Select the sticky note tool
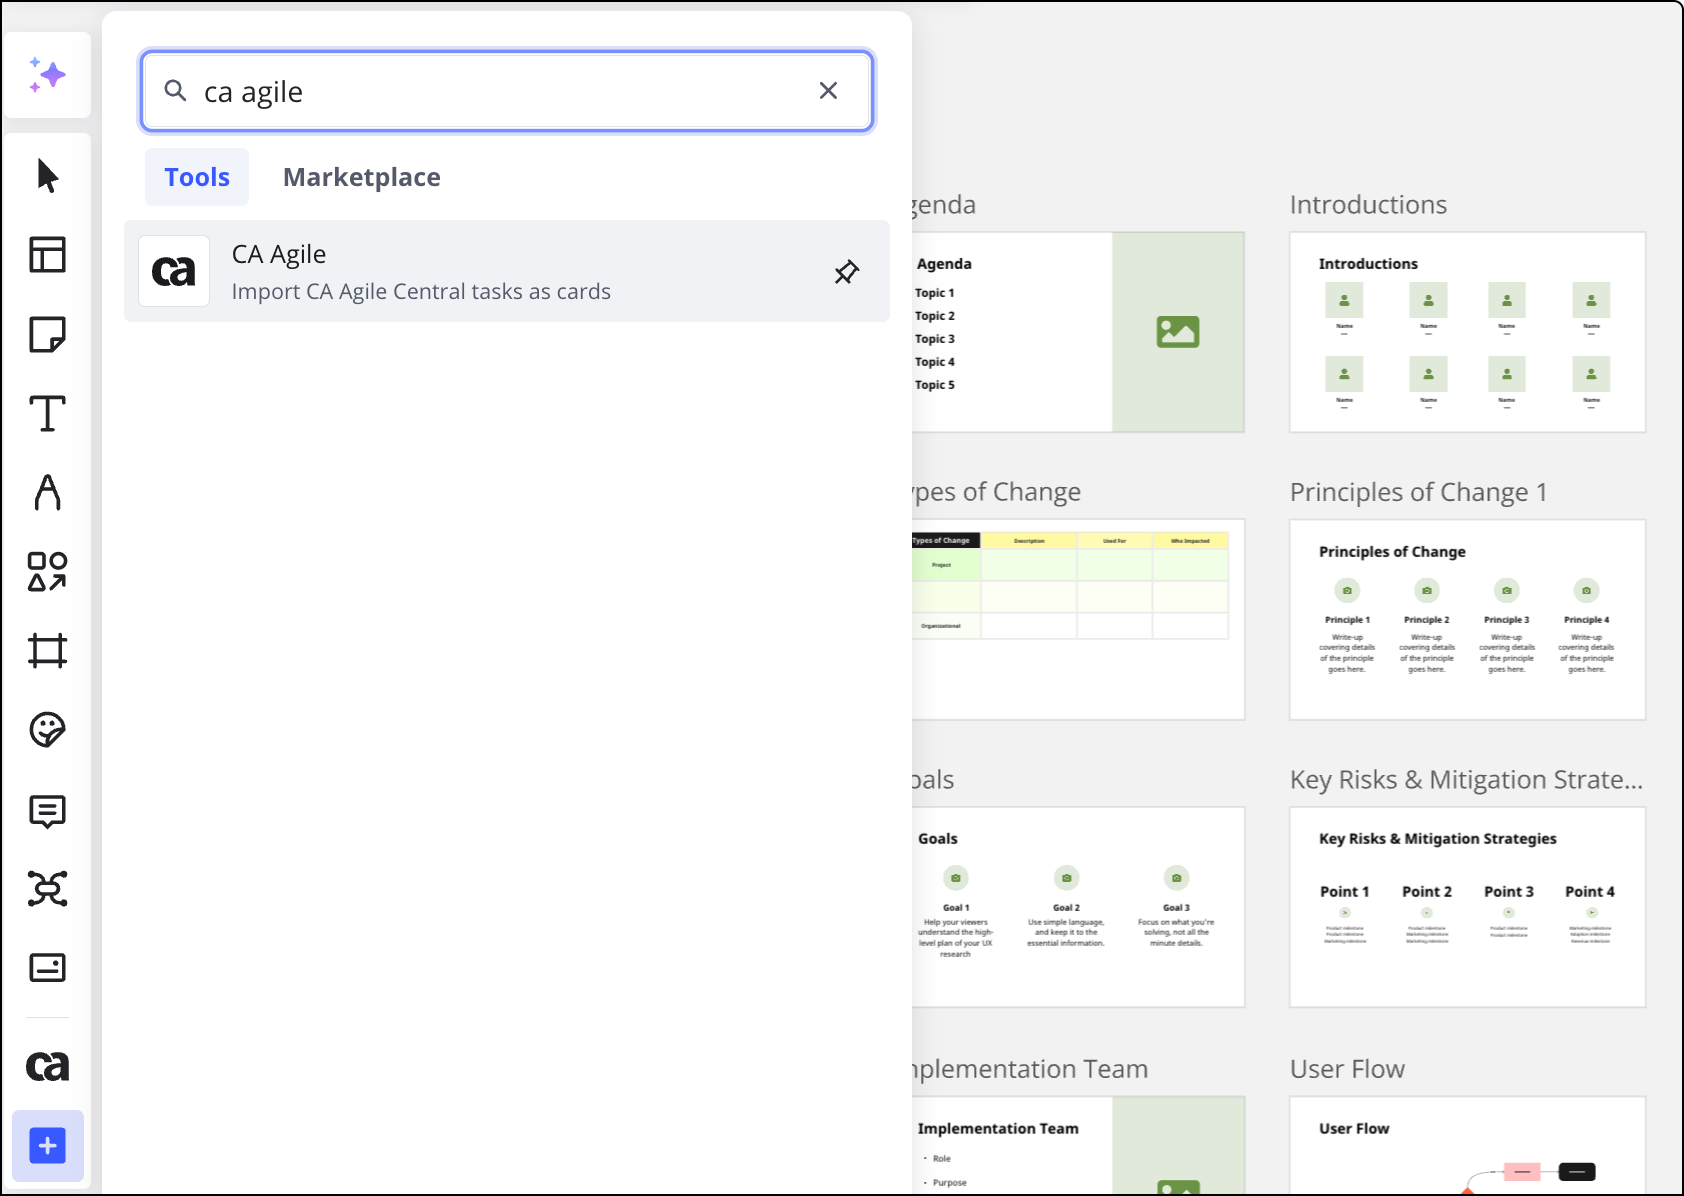Viewport: 1684px width, 1196px height. (x=47, y=334)
